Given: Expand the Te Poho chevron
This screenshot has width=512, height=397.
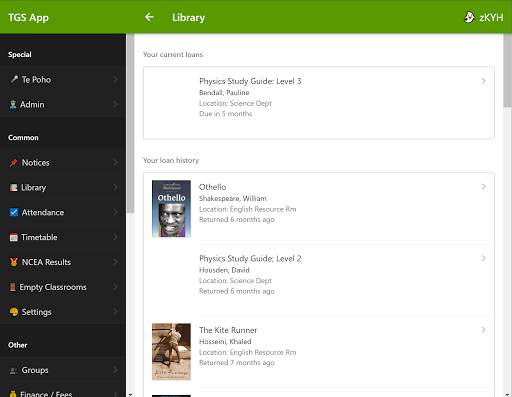Looking at the screenshot, I should (116, 79).
